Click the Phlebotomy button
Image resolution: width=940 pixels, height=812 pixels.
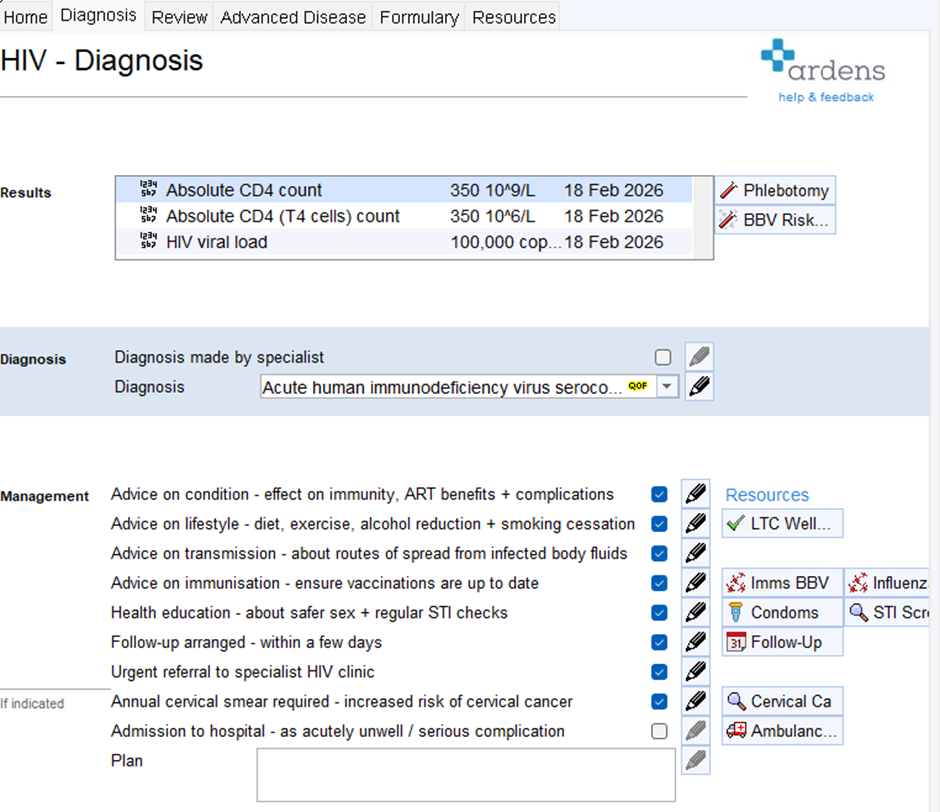(775, 191)
